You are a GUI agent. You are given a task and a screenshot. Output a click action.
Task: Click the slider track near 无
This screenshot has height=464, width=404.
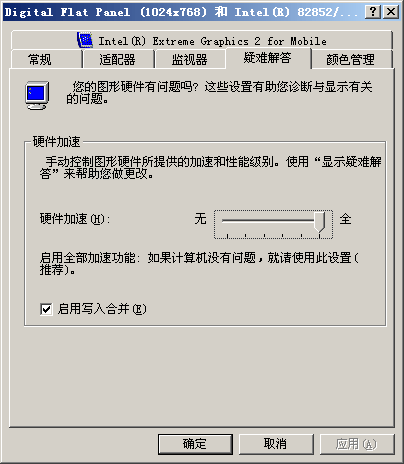[x=230, y=220]
